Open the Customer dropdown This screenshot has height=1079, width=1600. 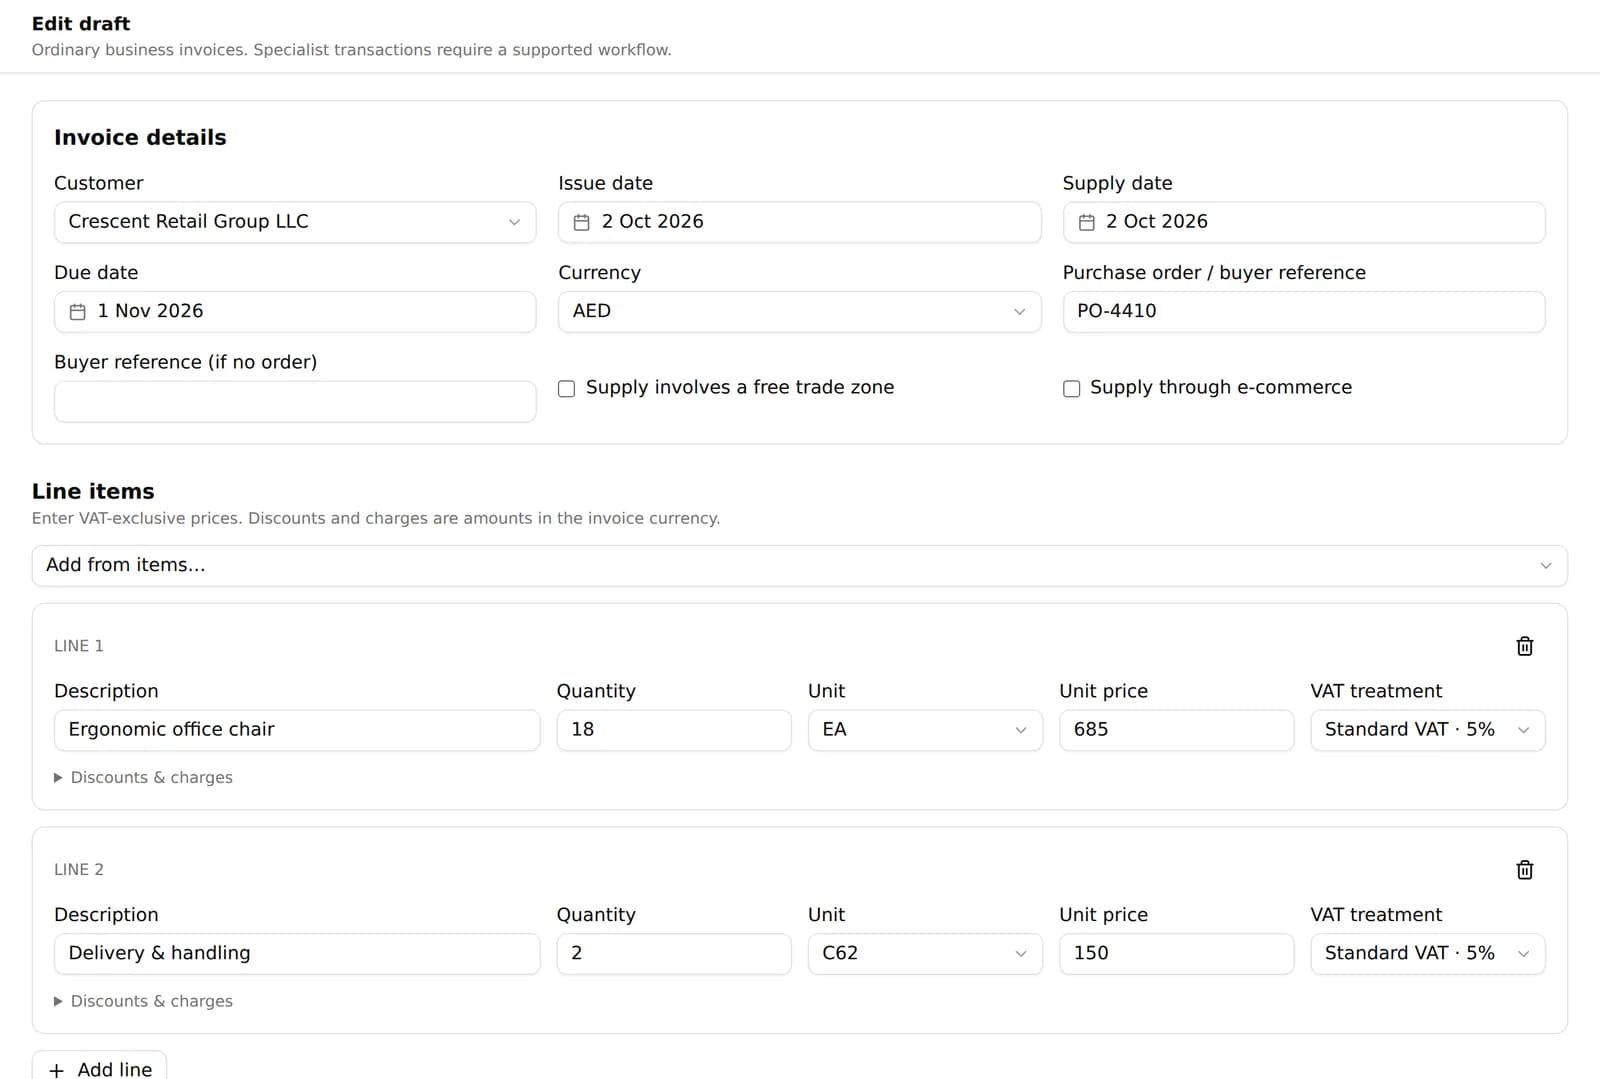coord(295,222)
